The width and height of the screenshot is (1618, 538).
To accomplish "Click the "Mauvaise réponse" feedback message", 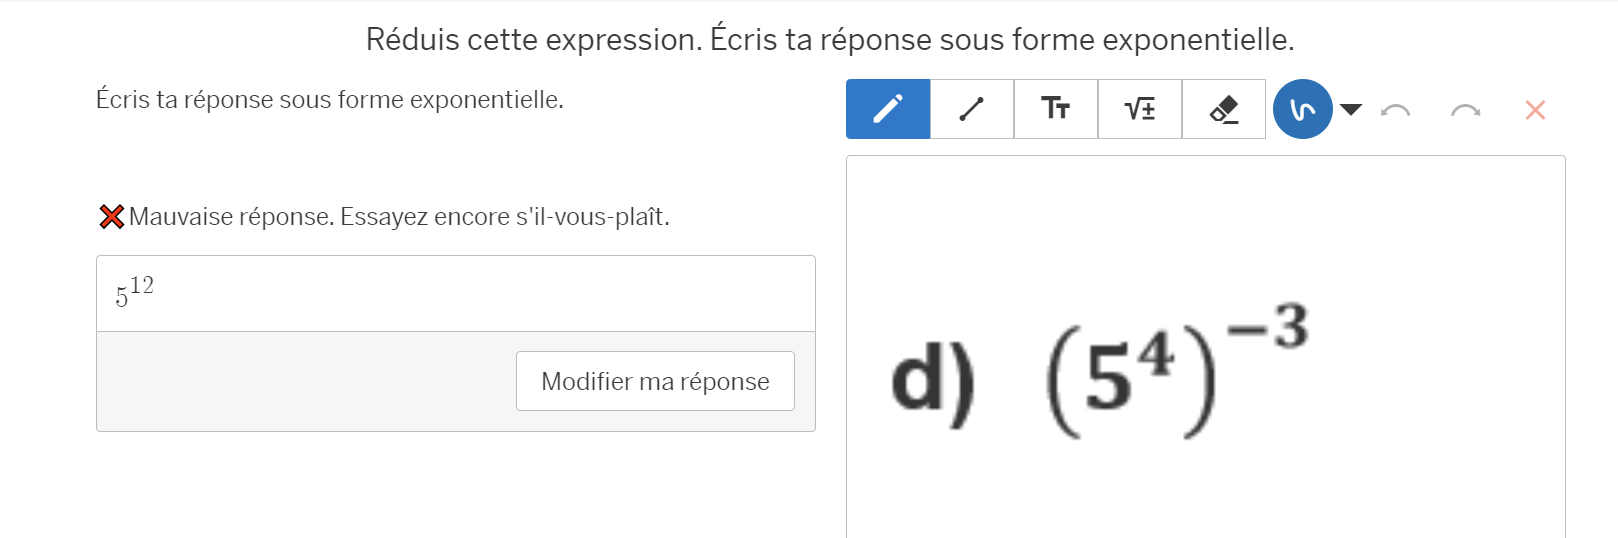I will pyautogui.click(x=399, y=217).
